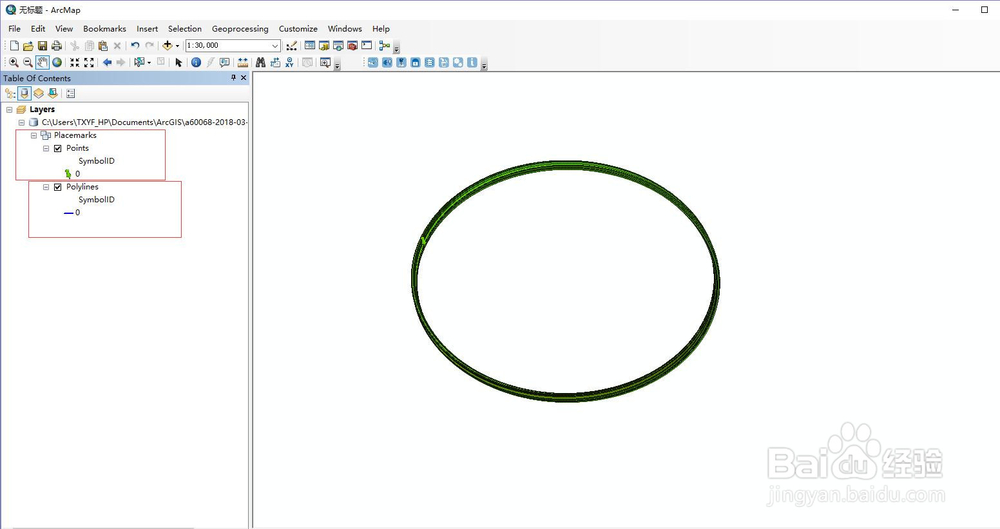Viewport: 1000px width, 529px height.
Task: Click the green pushpin symbol for Points
Action: 68,174
